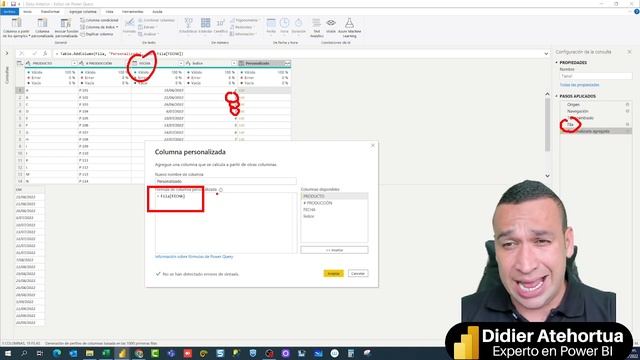
Task: Click the Columna condicional button
Action: [x=99, y=20]
